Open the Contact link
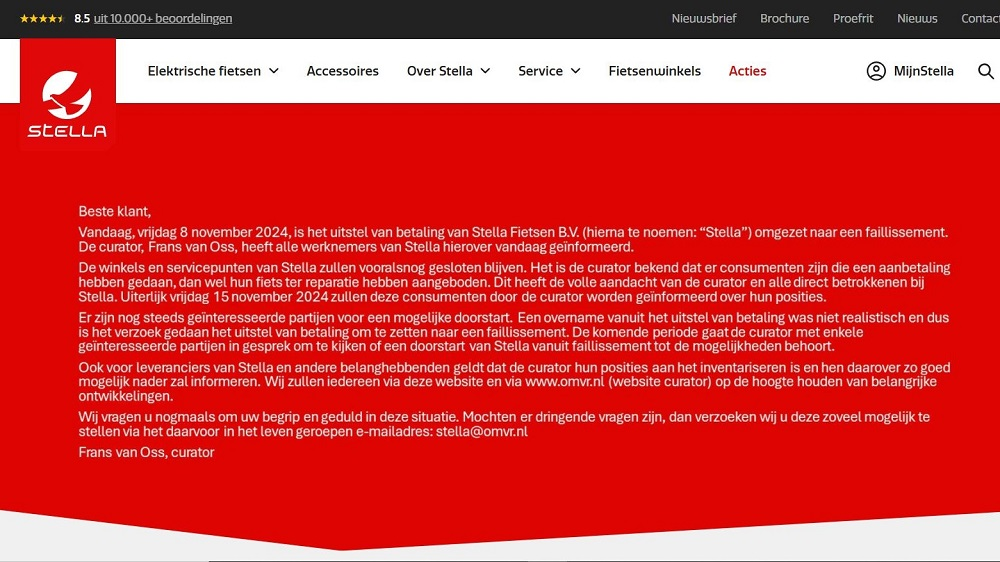 [980, 18]
